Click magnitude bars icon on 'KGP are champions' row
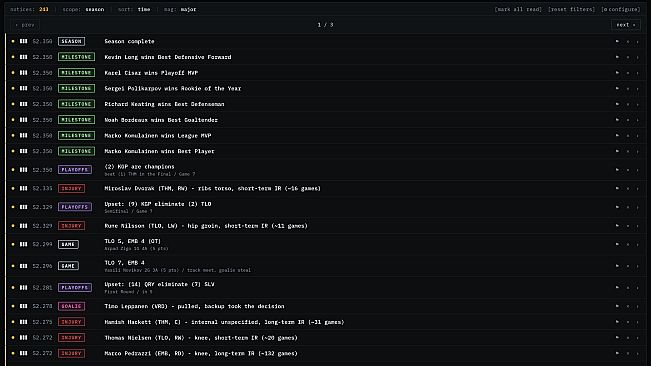 click(x=24, y=170)
